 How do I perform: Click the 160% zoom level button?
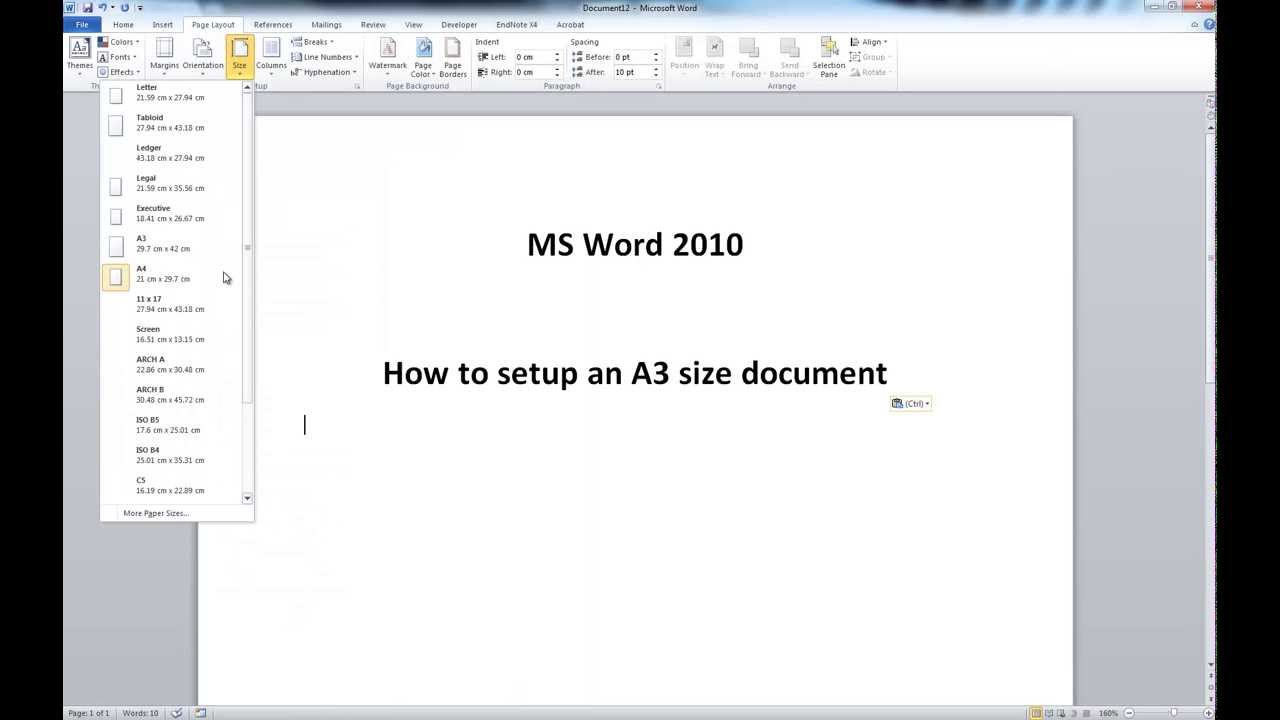[x=1108, y=713]
